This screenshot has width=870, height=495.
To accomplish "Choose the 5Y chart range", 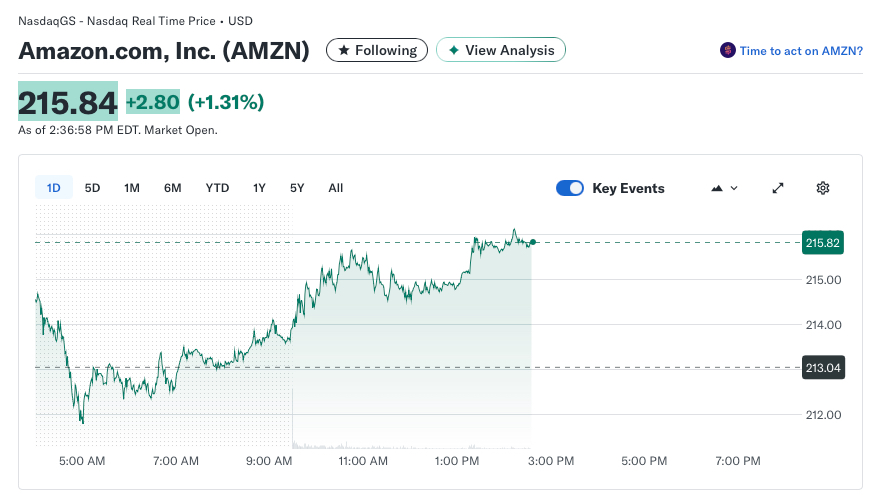I will [297, 188].
